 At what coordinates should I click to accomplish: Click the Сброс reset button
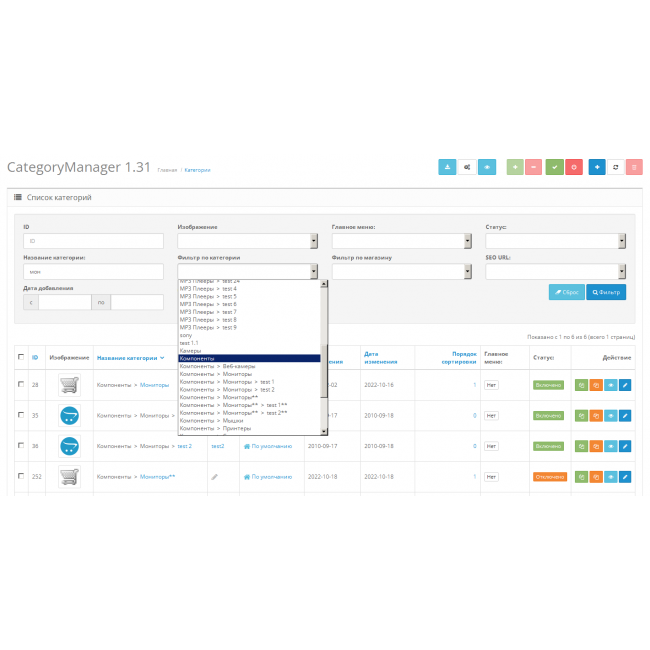pyautogui.click(x=567, y=292)
